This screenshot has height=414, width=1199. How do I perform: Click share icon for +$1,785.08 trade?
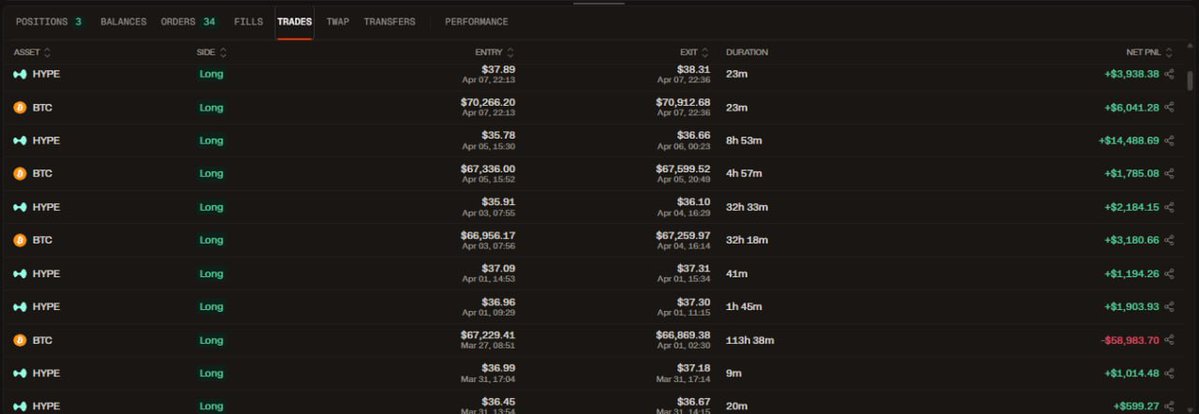(1169, 174)
